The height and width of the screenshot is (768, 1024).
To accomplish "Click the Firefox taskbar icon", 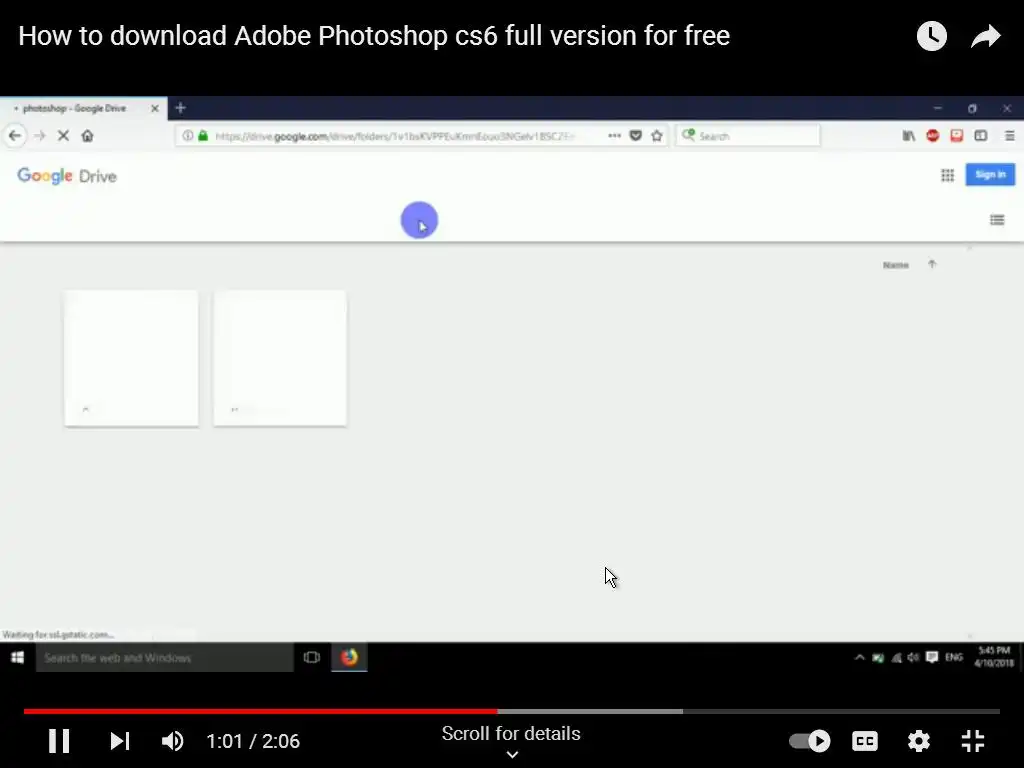I will click(x=349, y=658).
